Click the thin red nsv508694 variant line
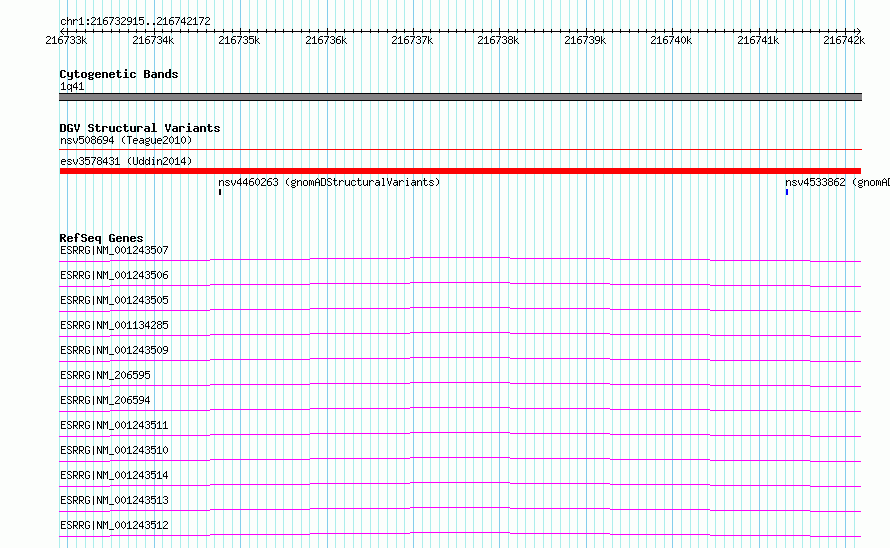This screenshot has height=548, width=890. pyautogui.click(x=460, y=150)
